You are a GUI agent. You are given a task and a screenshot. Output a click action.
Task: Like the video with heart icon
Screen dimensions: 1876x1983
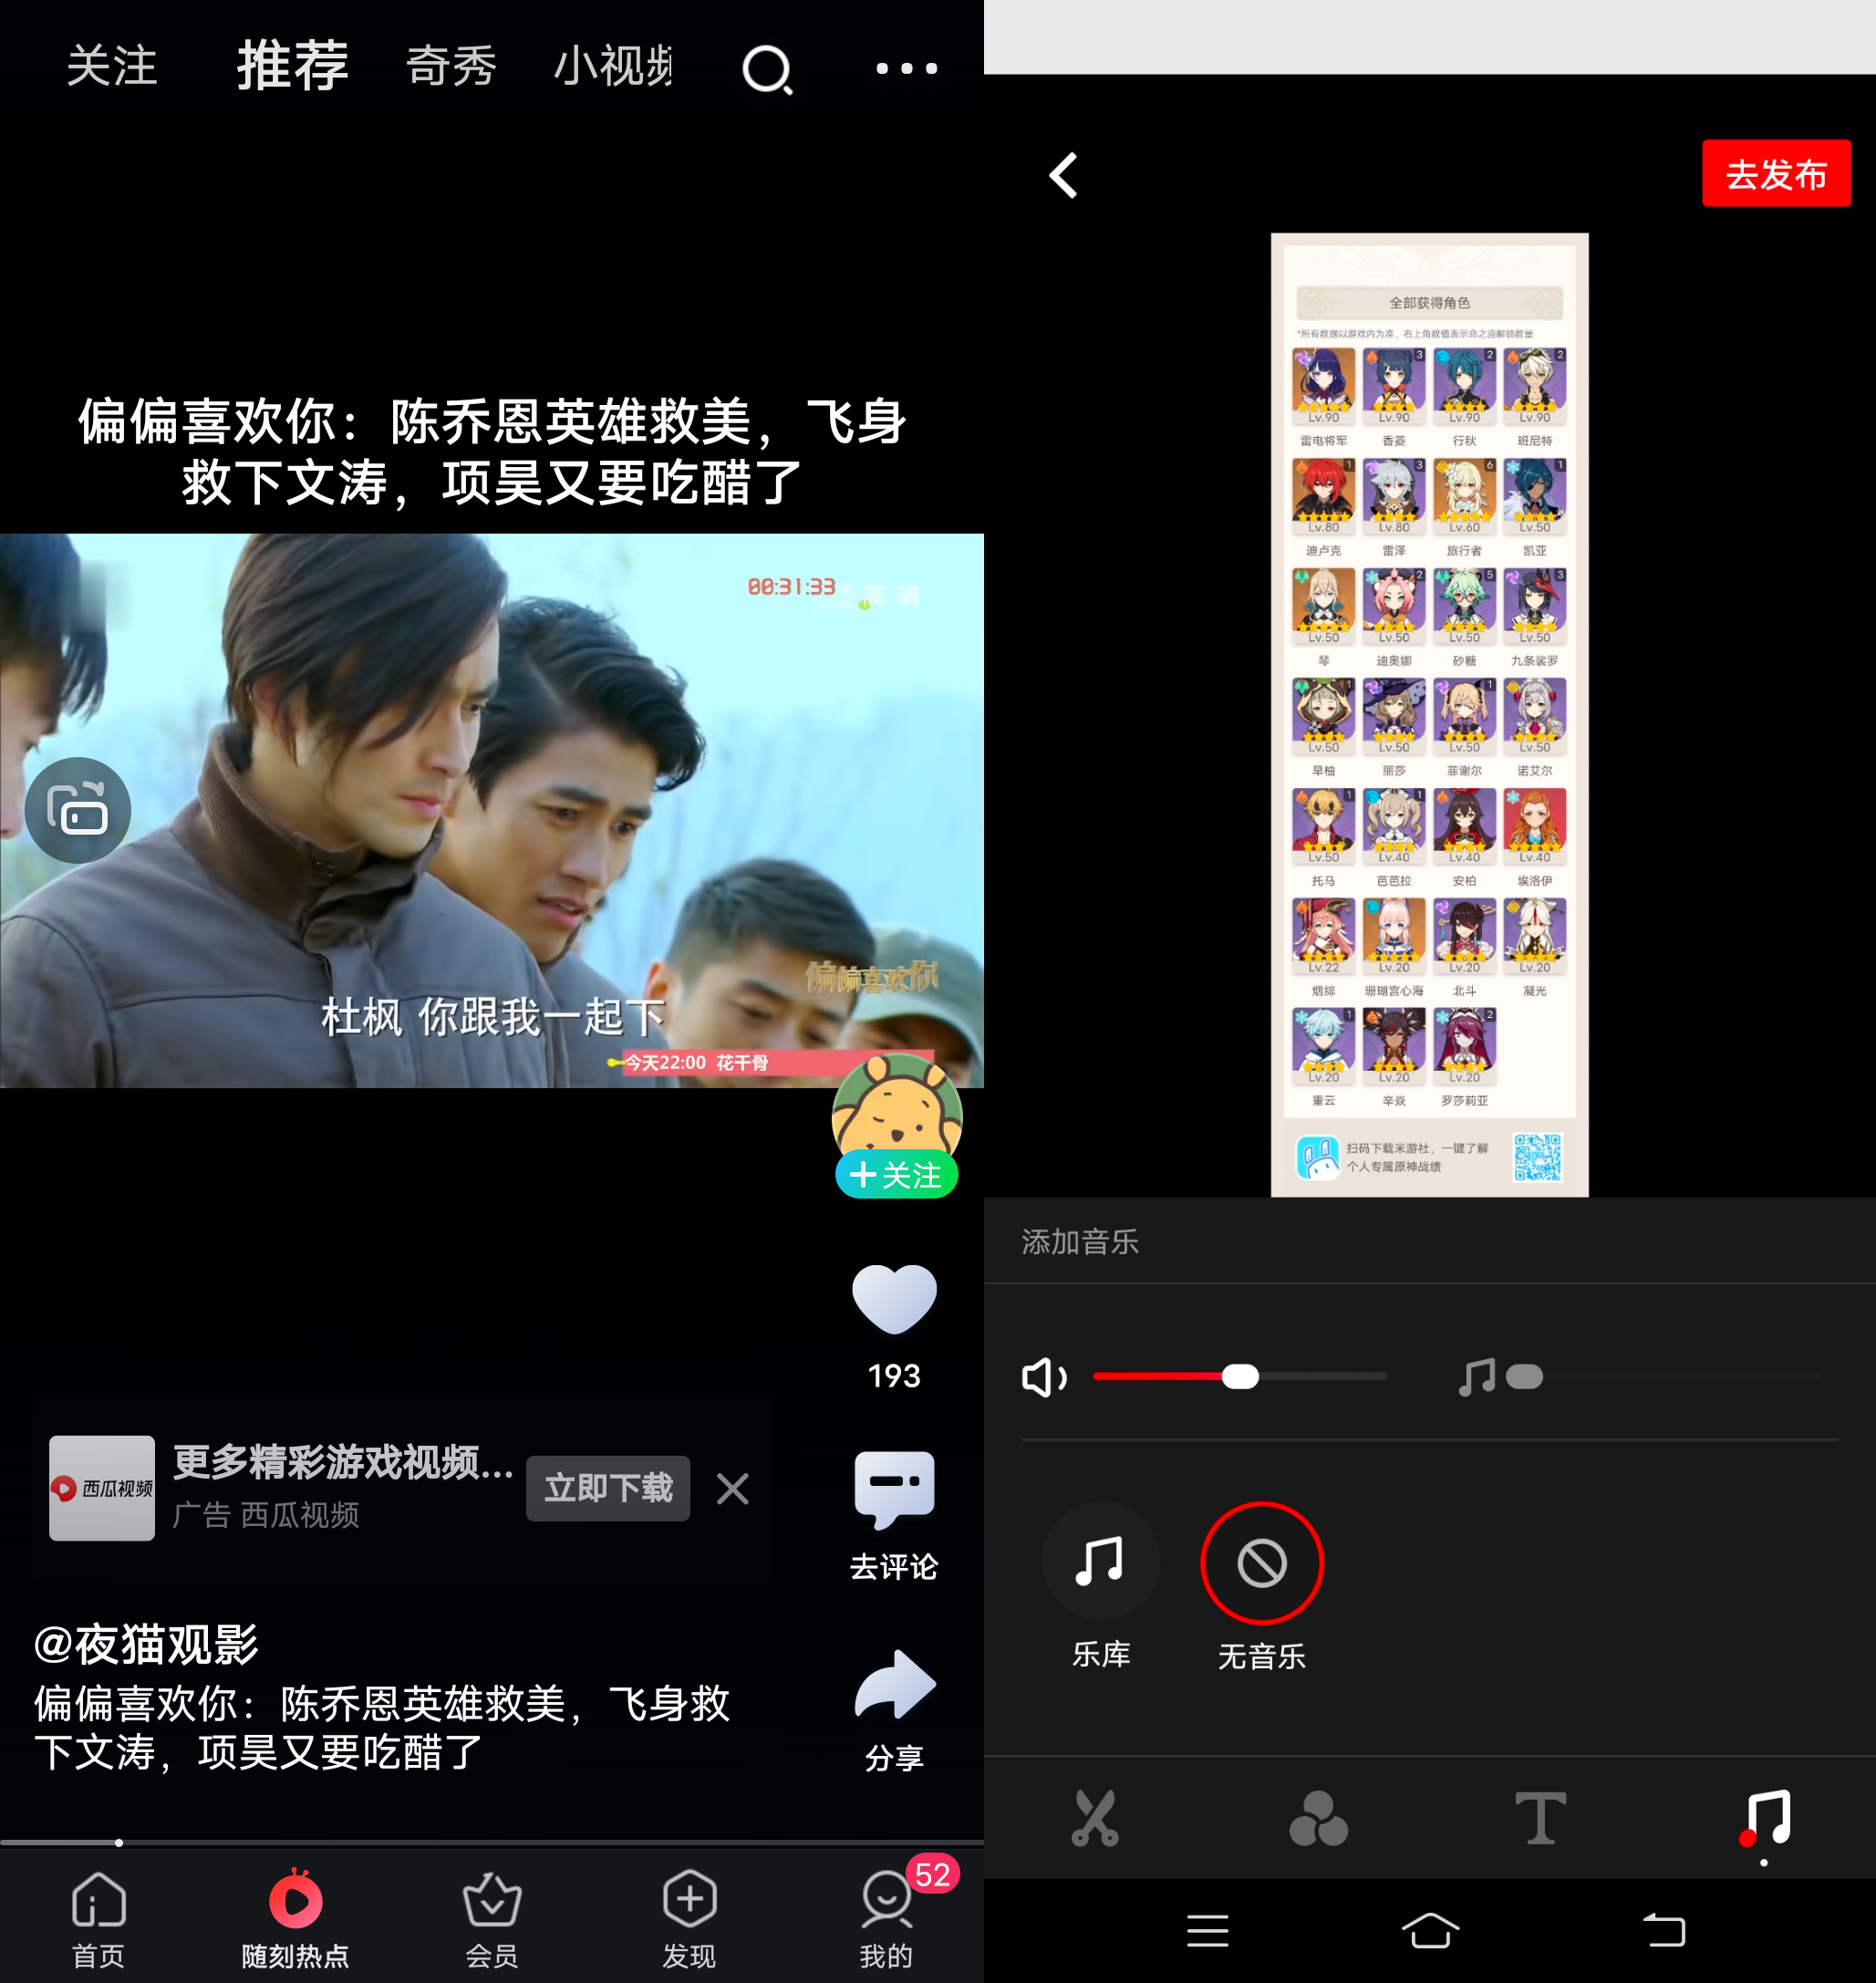(x=894, y=1298)
